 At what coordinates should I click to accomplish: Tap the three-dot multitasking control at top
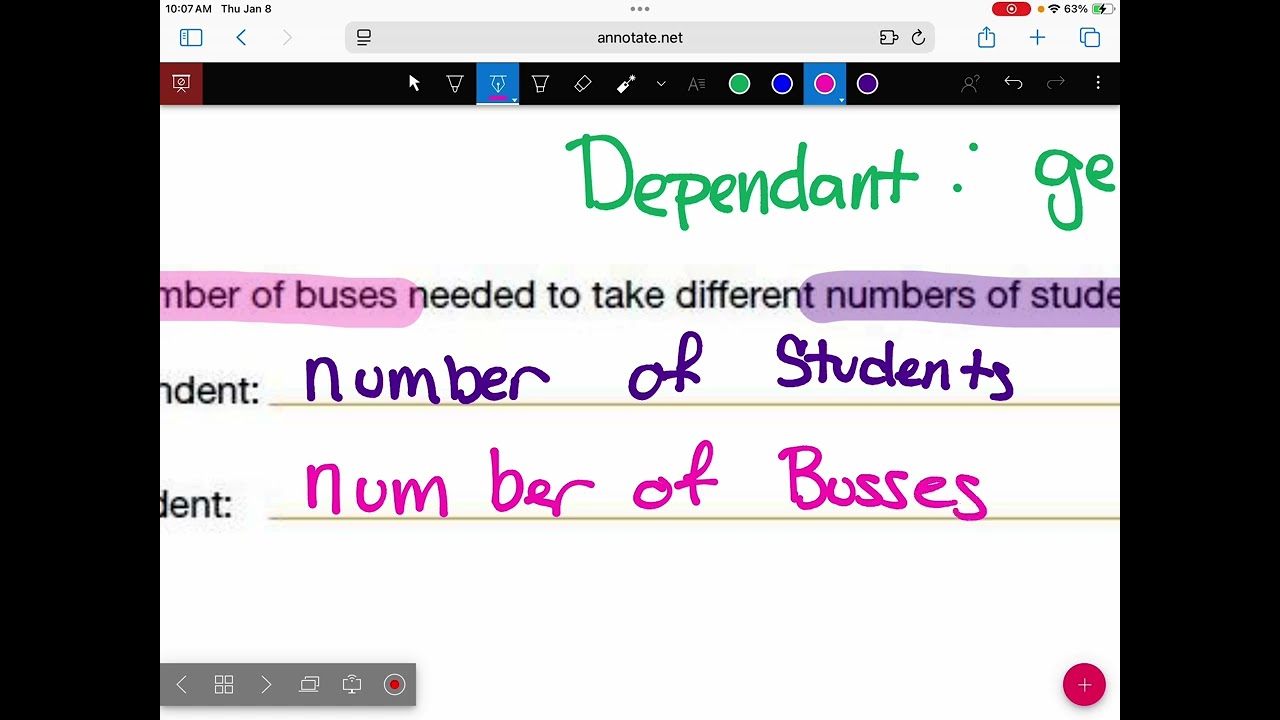tap(640, 9)
